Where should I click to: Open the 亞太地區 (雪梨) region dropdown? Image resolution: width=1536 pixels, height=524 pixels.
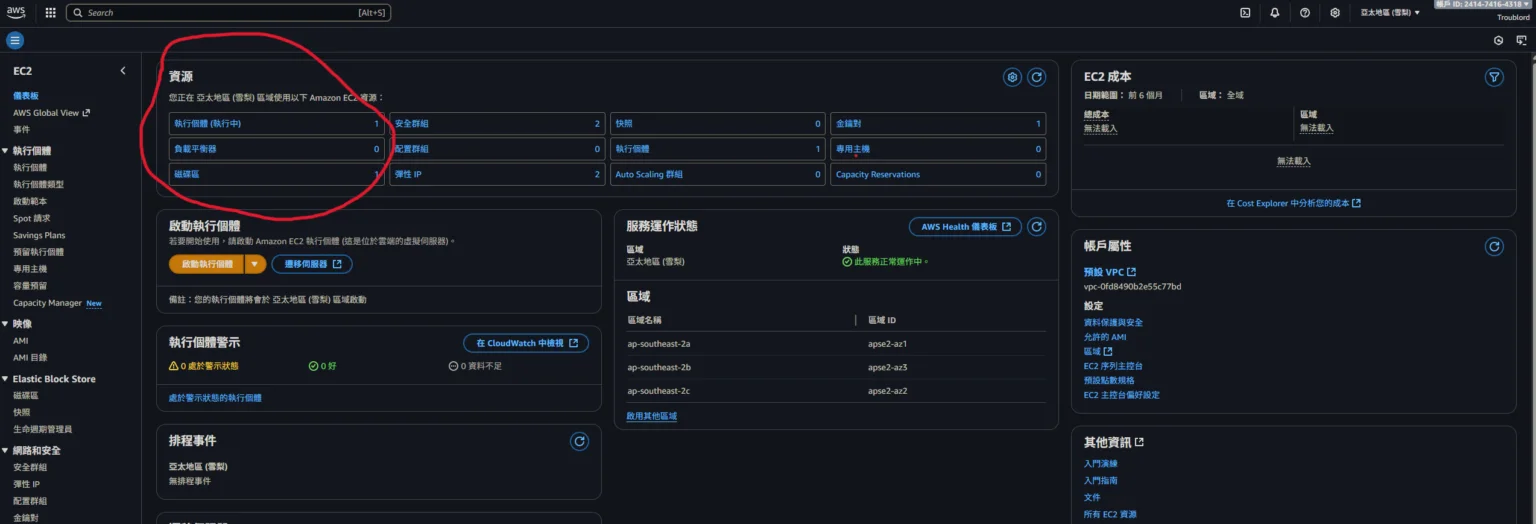(1390, 13)
